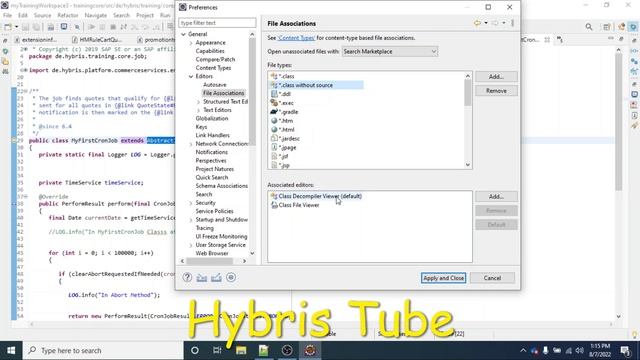
Task: Open Task View on taskbar
Action: pyautogui.click(x=217, y=350)
